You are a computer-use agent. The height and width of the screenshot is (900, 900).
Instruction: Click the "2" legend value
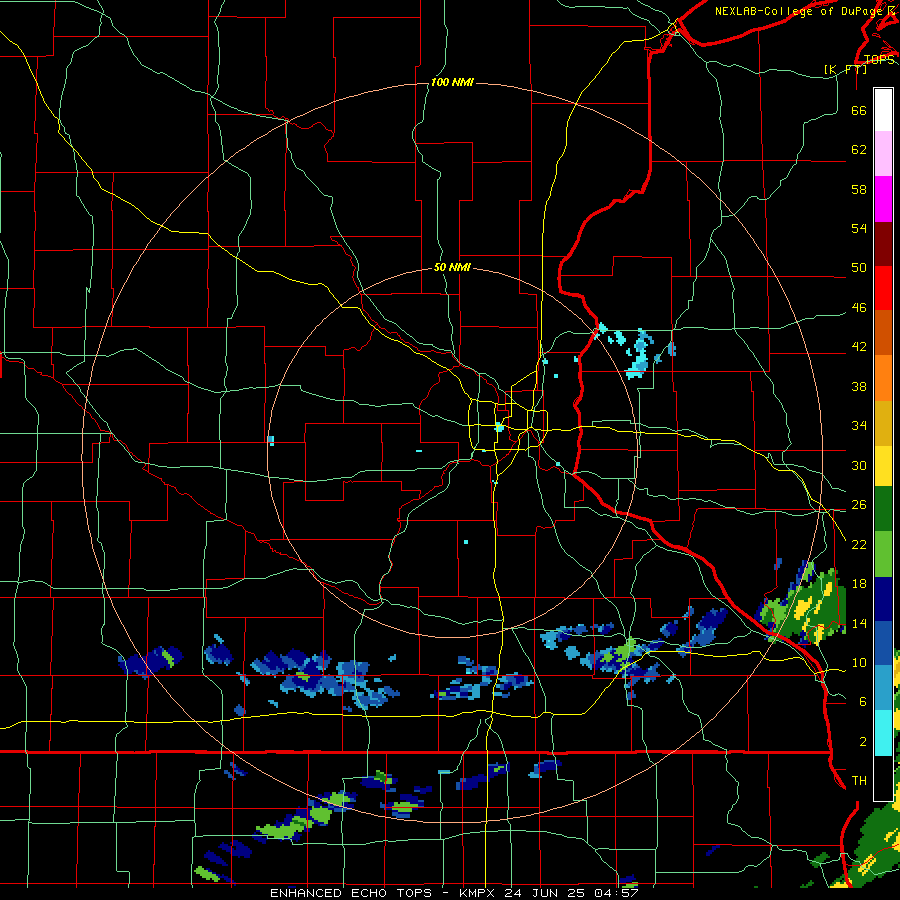click(863, 742)
